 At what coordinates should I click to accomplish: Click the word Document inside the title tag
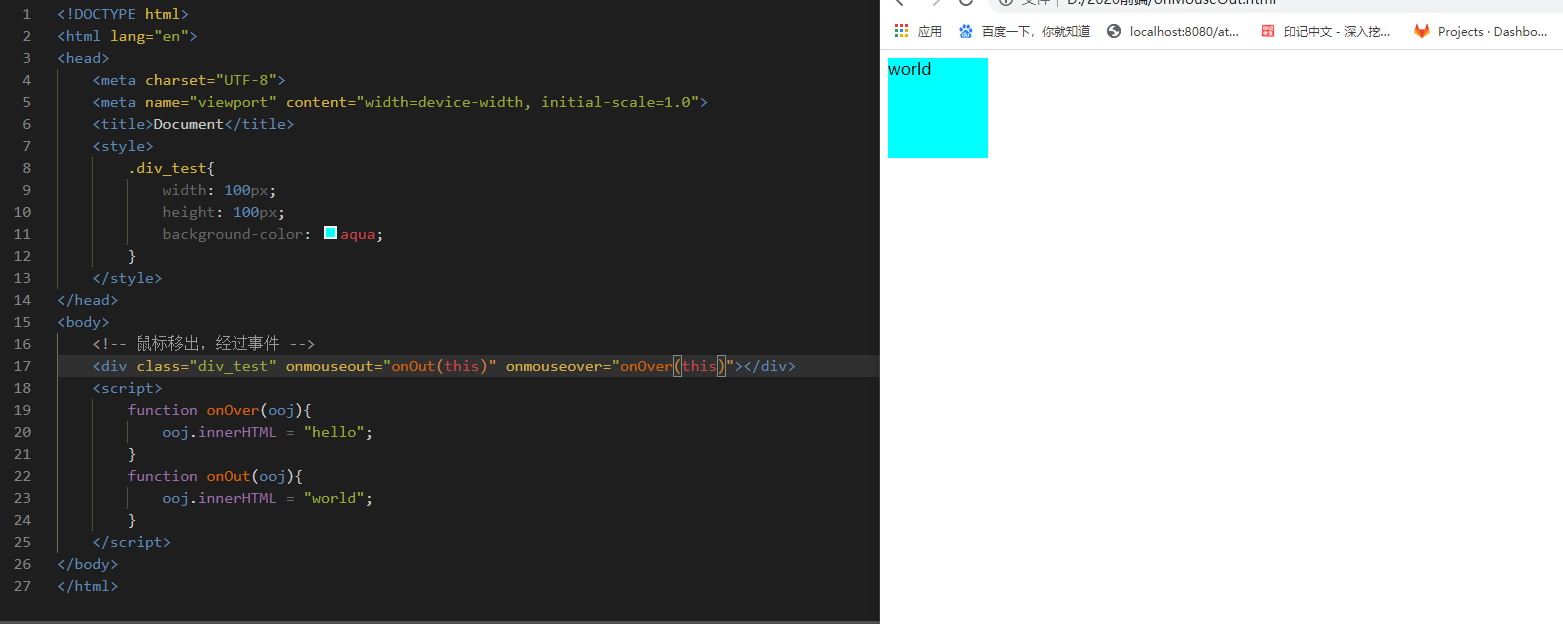189,124
